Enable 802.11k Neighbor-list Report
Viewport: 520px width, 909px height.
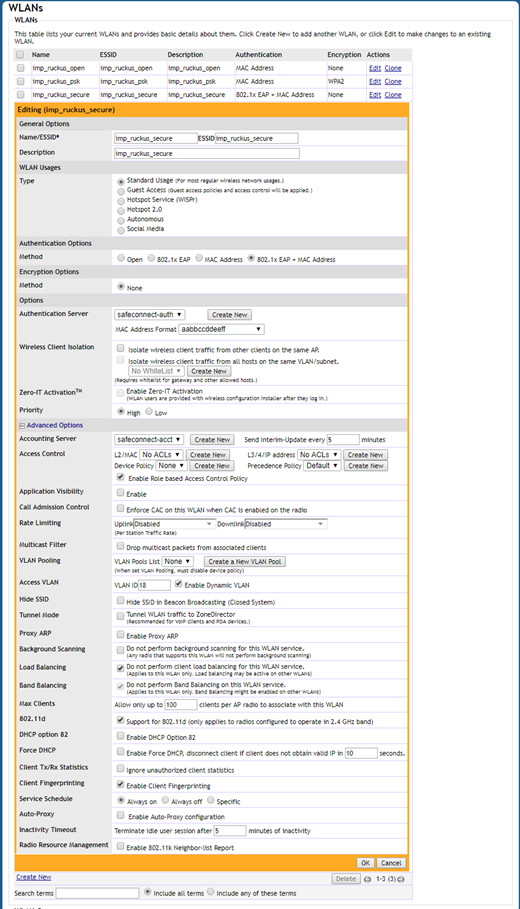click(121, 846)
